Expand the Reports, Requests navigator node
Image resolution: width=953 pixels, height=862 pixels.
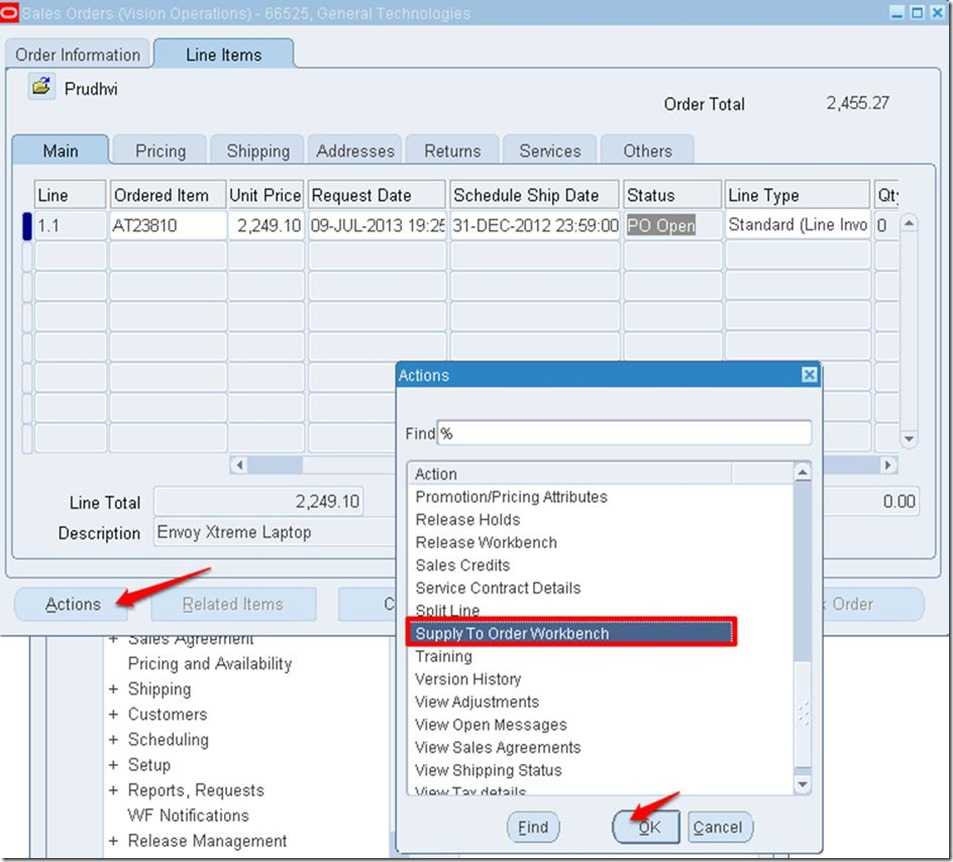[113, 790]
